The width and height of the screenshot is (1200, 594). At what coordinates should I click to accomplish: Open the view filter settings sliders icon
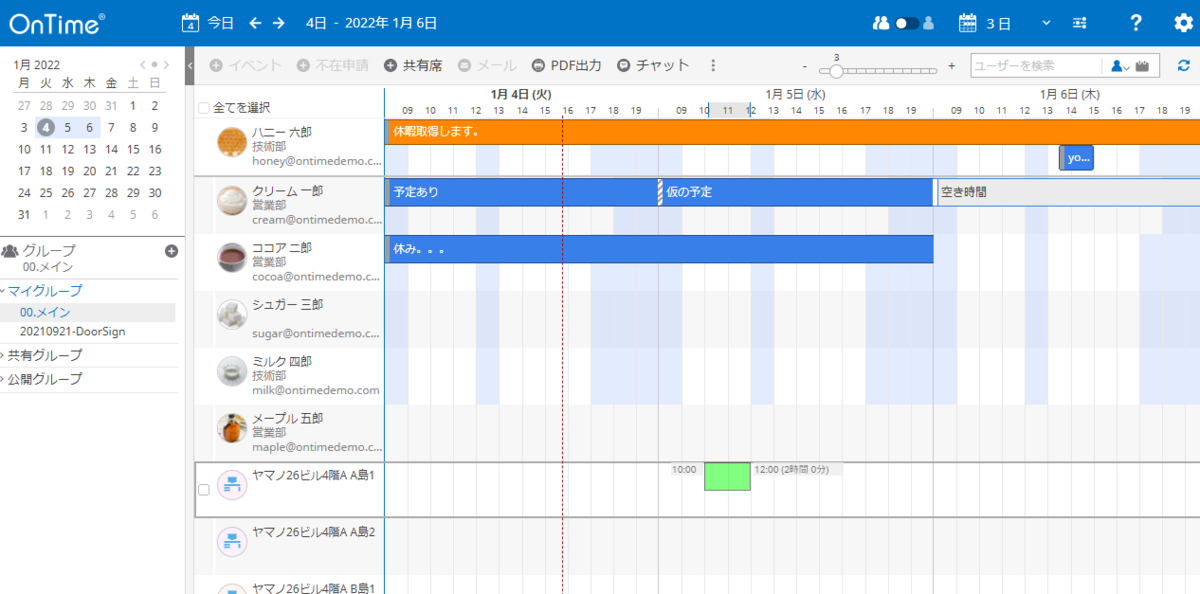pyautogui.click(x=1080, y=23)
